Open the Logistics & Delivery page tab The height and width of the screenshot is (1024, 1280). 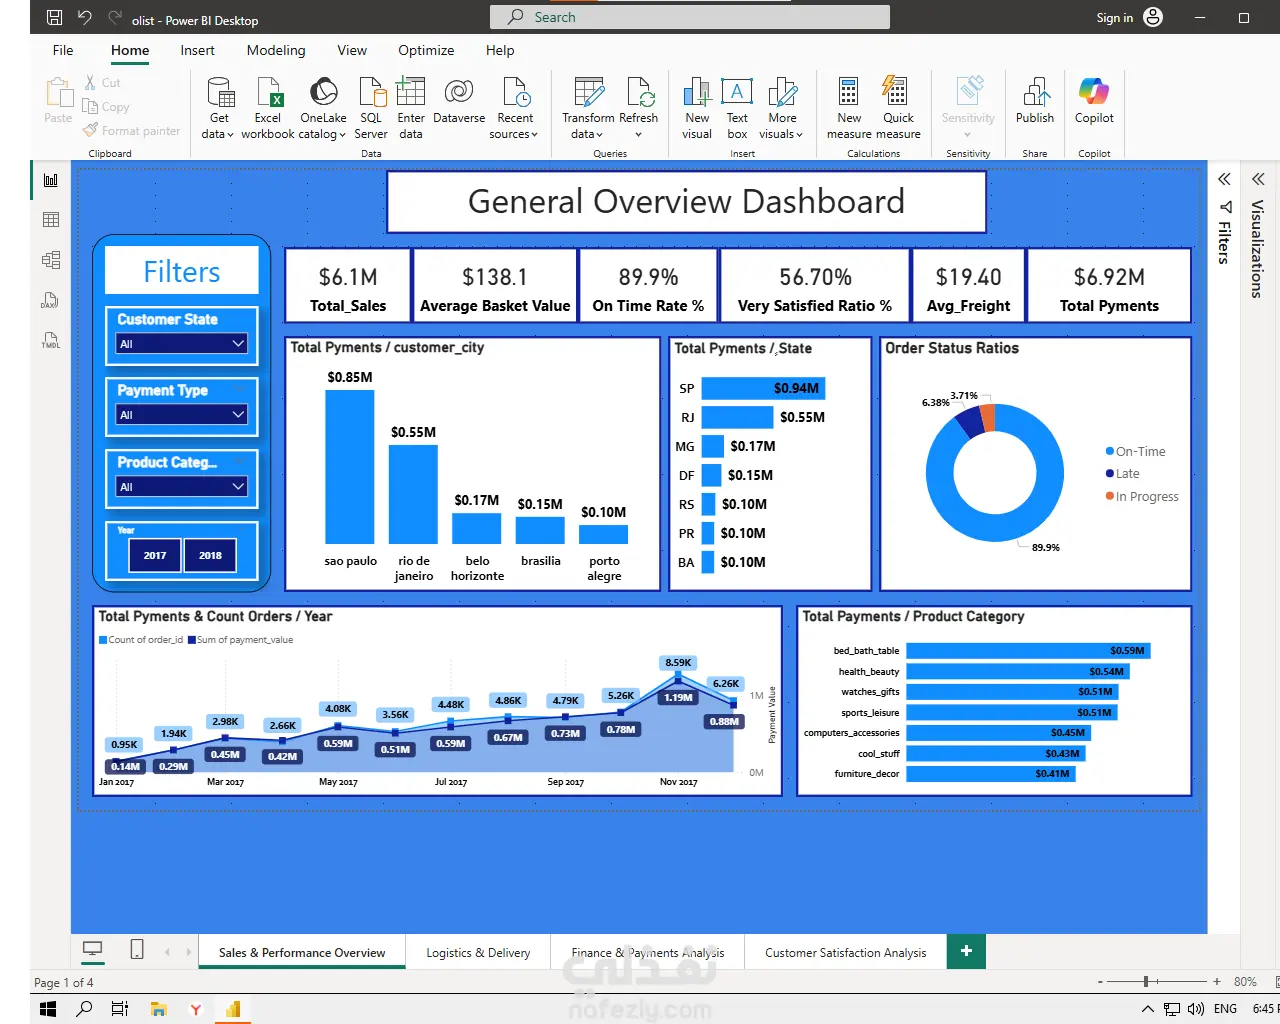point(478,953)
